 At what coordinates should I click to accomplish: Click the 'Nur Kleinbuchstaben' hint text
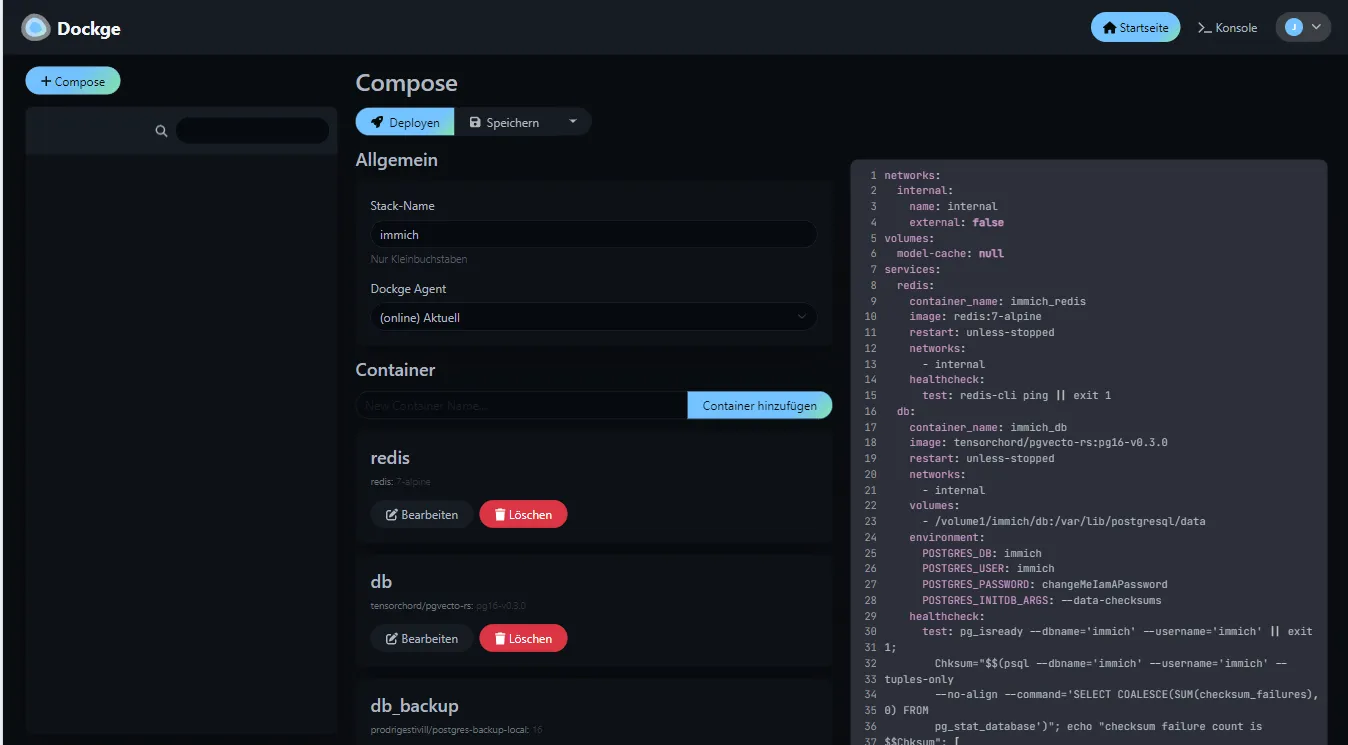pyautogui.click(x=419, y=259)
